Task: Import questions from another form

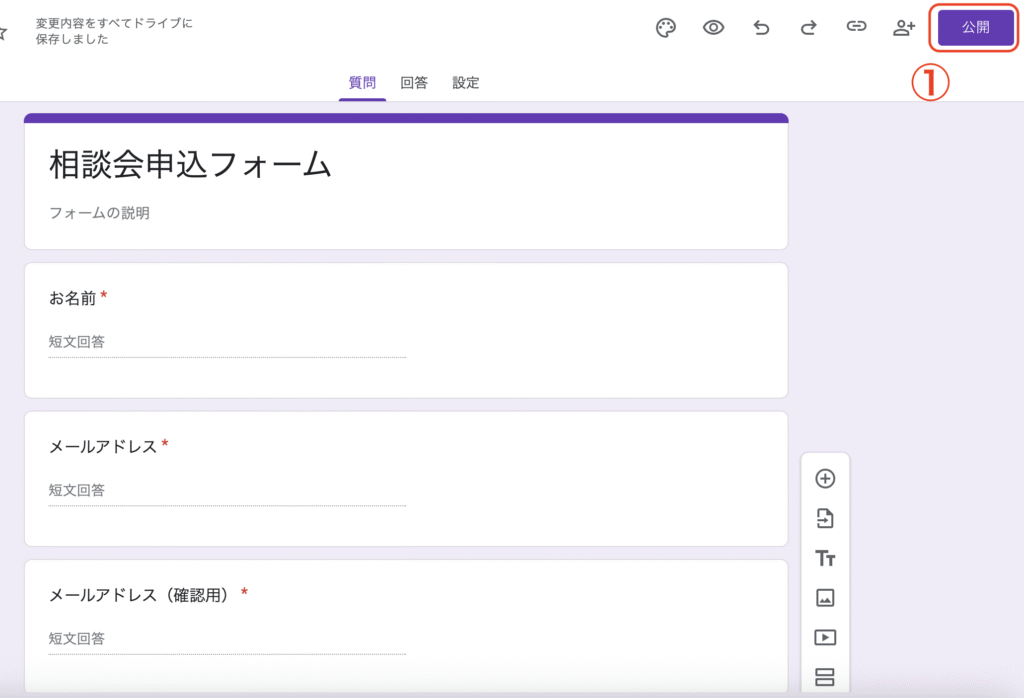Action: click(x=825, y=518)
